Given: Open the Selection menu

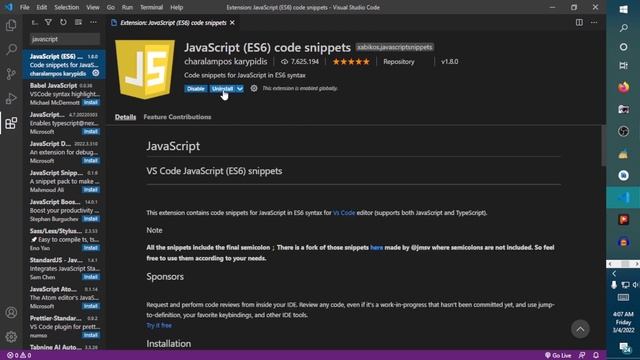Looking at the screenshot, I should 67,7.
